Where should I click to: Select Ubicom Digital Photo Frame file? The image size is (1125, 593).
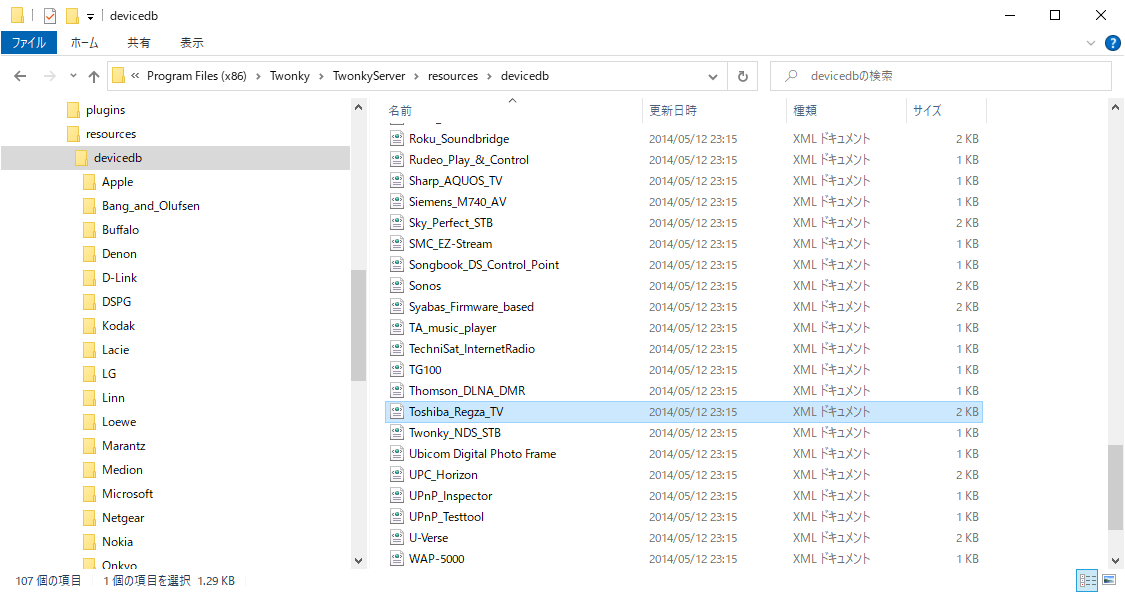pos(482,454)
